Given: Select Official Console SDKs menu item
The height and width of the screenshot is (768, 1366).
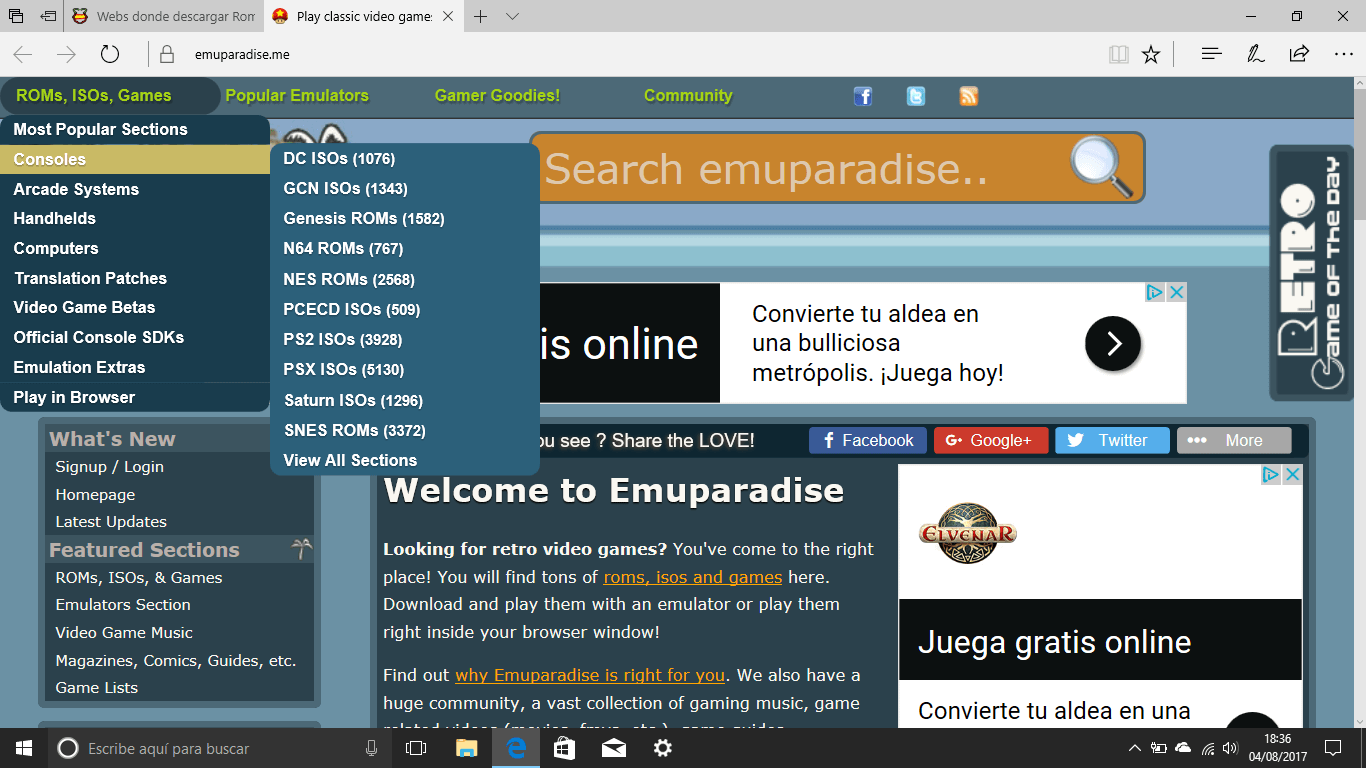Looking at the screenshot, I should (x=135, y=337).
